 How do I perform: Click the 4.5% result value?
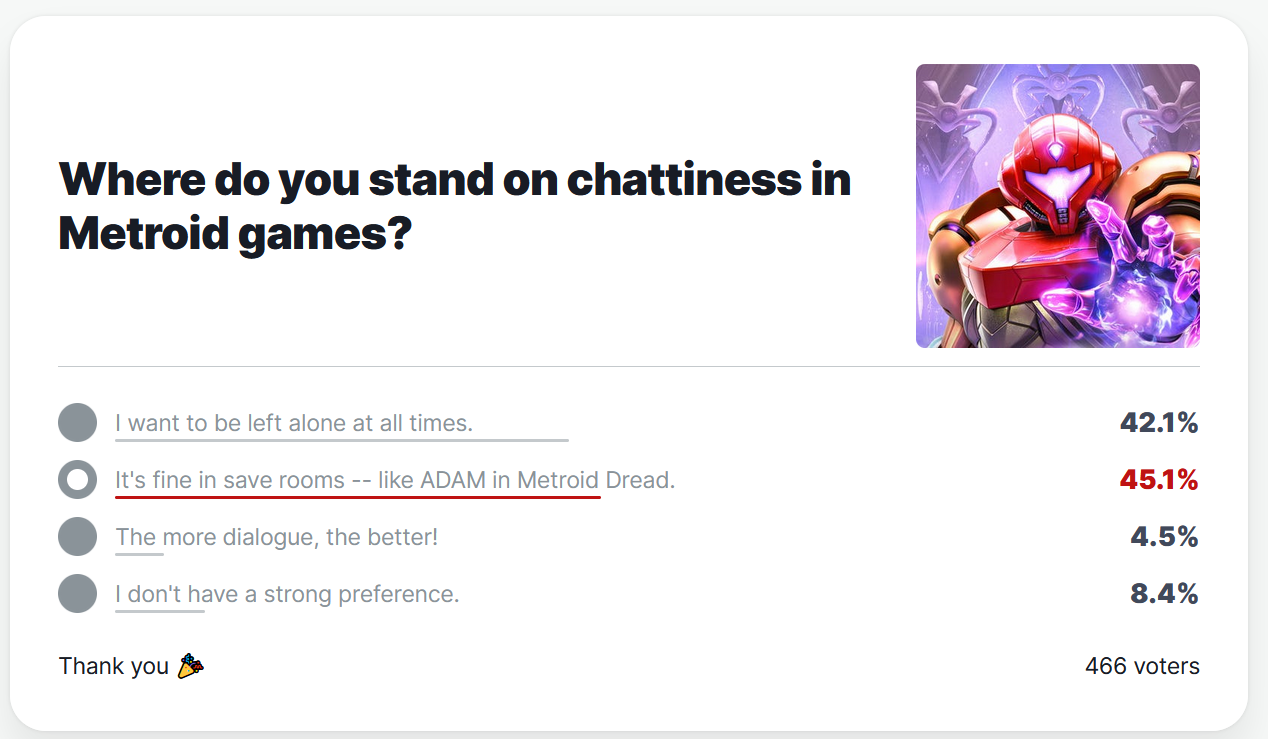1164,537
